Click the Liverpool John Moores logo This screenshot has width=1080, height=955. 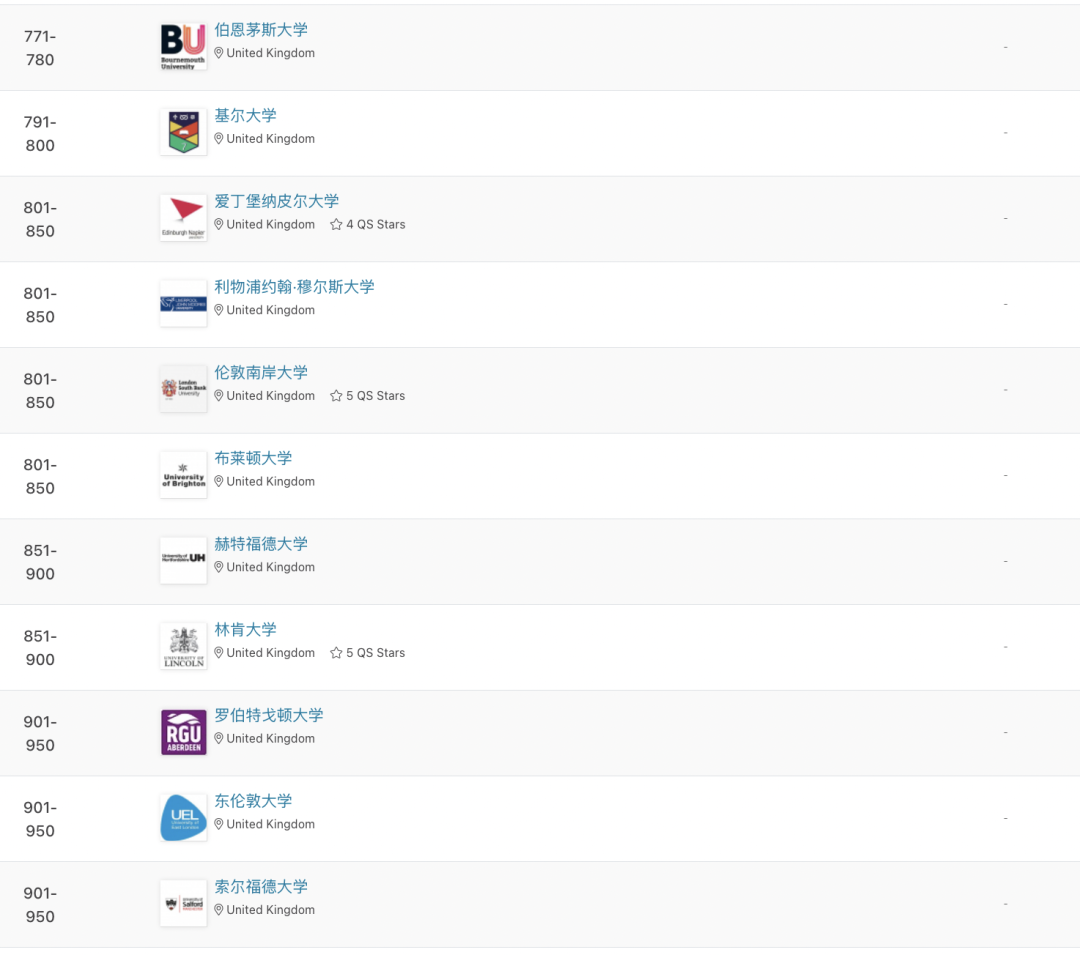(183, 304)
